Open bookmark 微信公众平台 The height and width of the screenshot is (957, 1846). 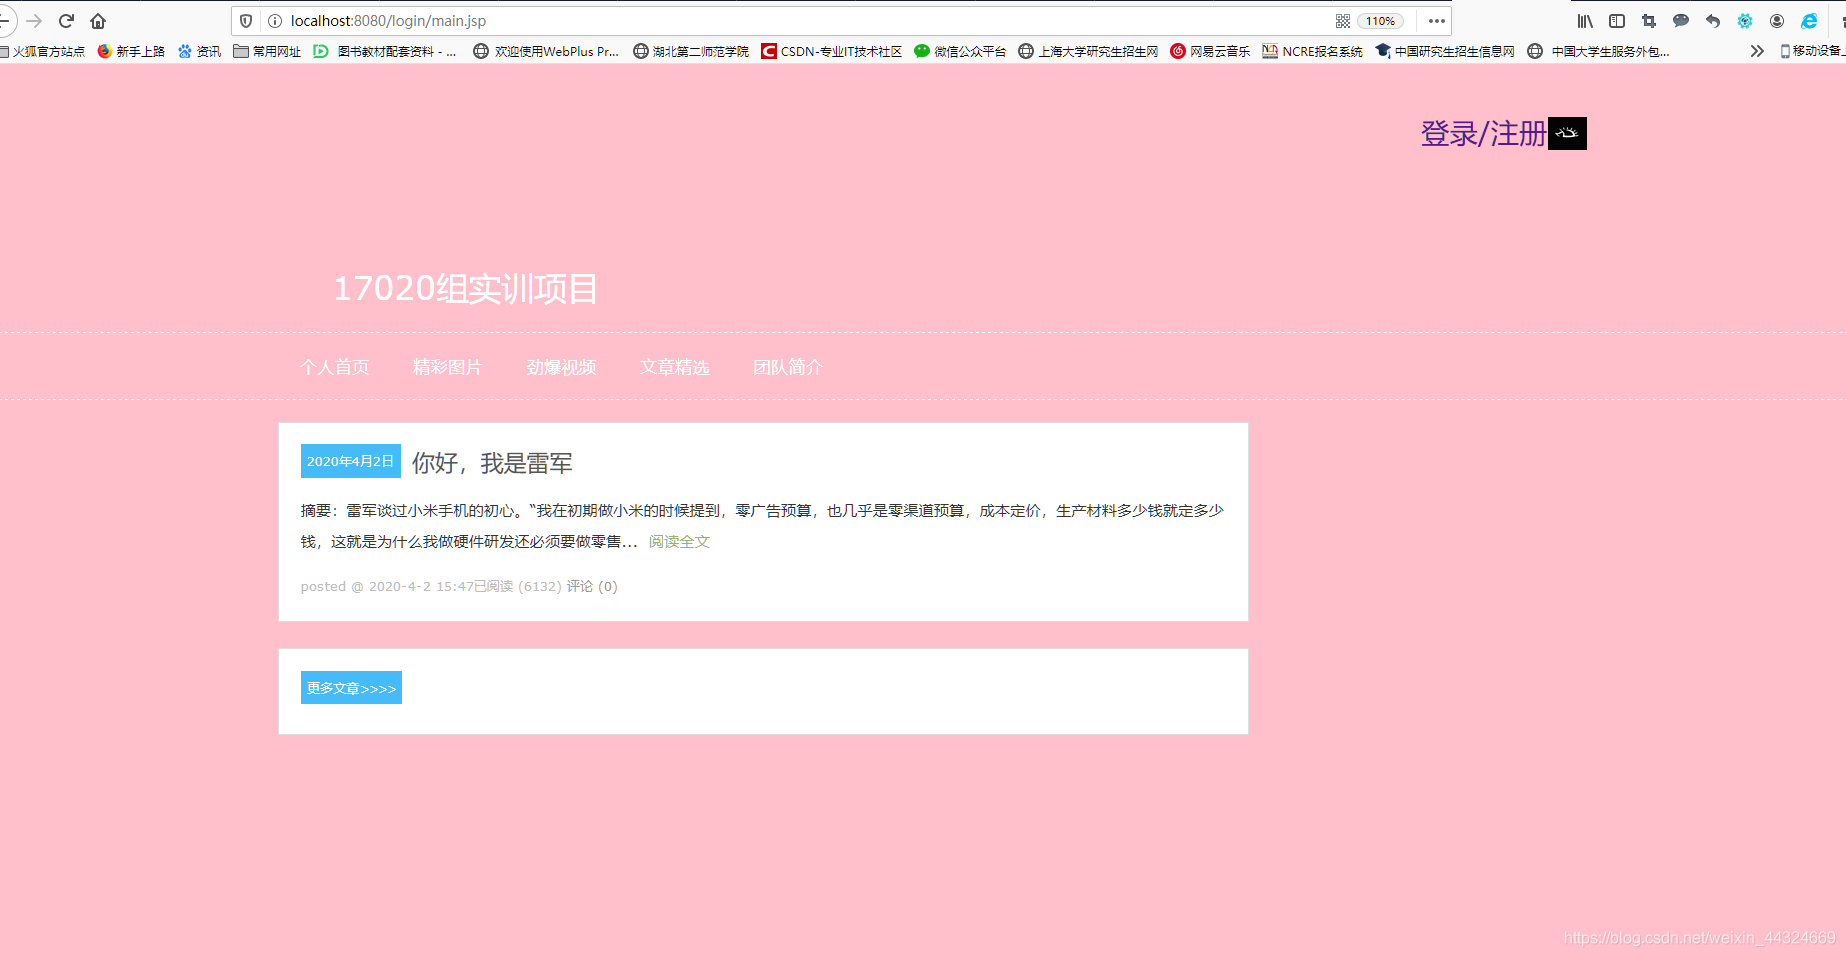pyautogui.click(x=960, y=51)
